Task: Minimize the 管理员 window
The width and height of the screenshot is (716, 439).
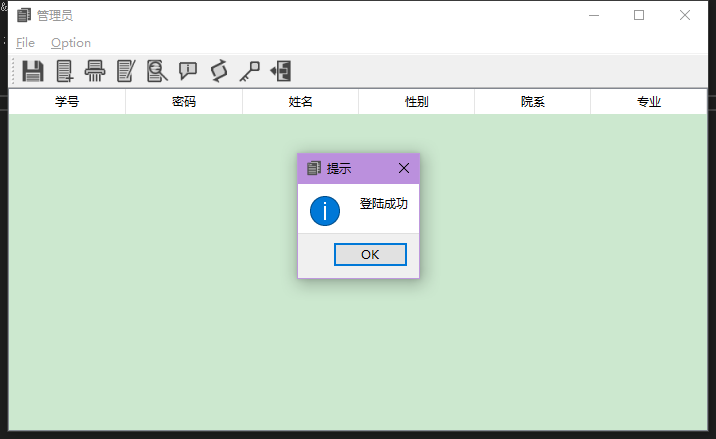Action: tap(594, 16)
